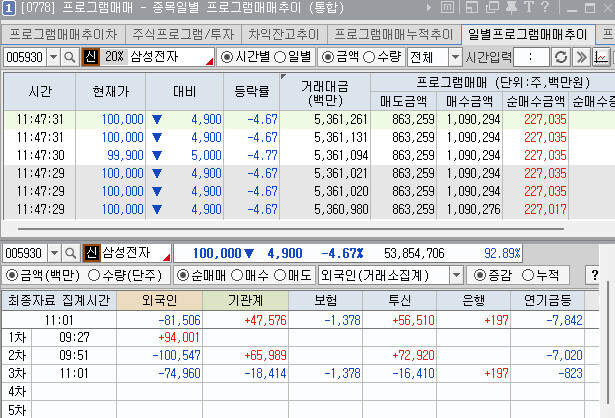Click the 신 badge in the lower stock panel
The image size is (615, 418).
point(92,253)
